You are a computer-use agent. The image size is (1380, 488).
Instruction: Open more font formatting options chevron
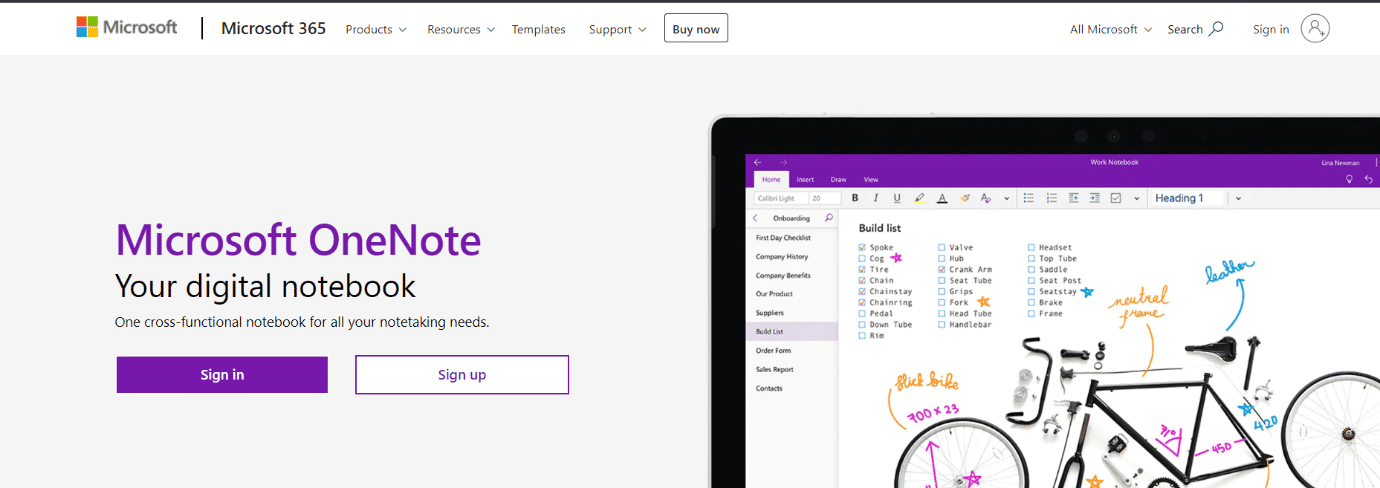coord(1007,198)
